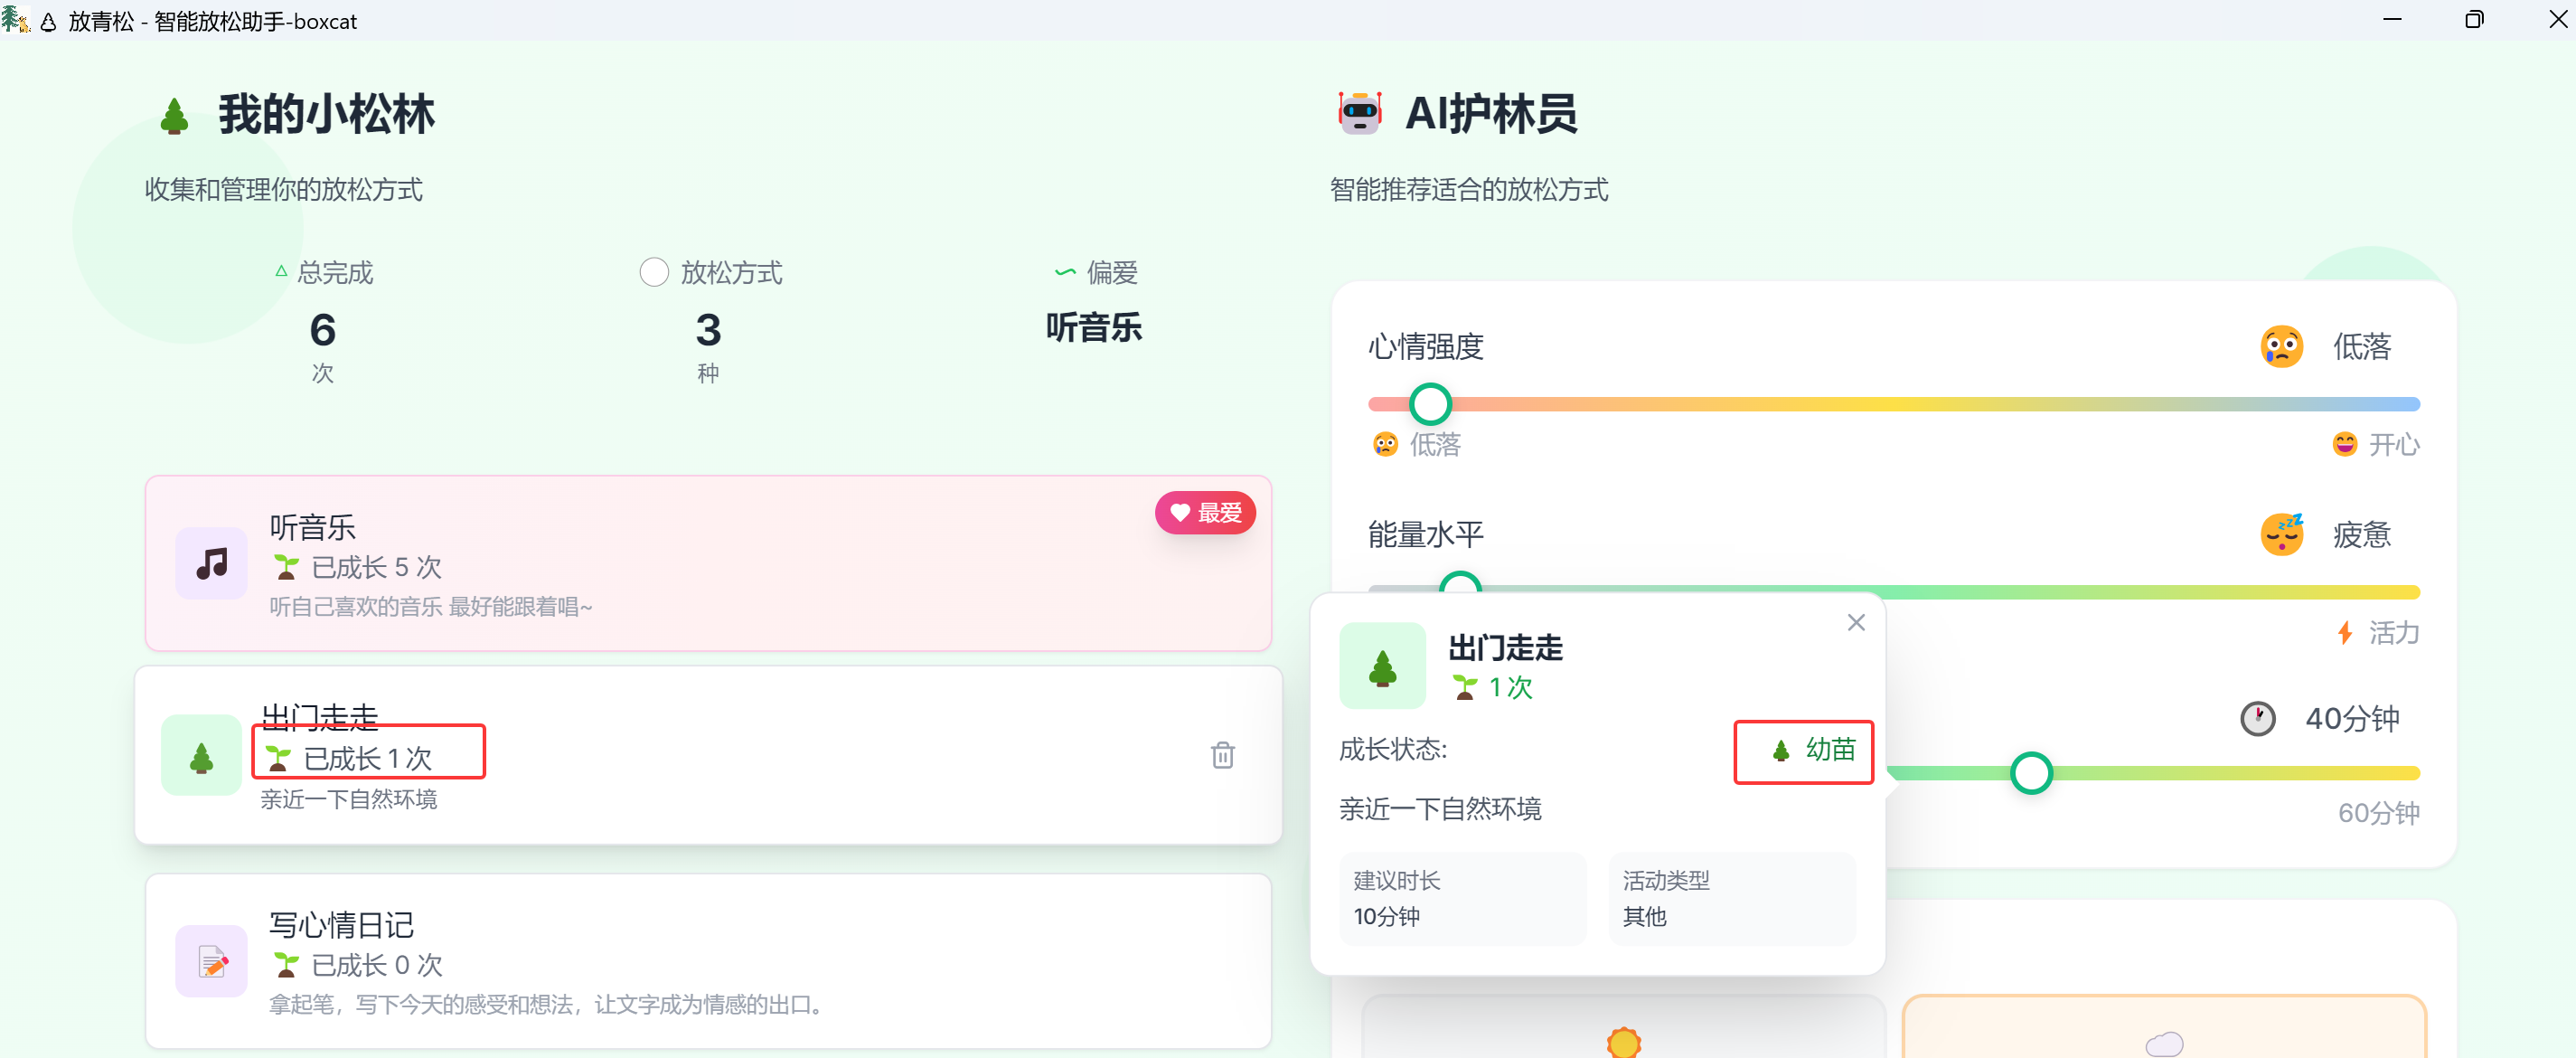This screenshot has height=1058, width=2576.
Task: Click the sad face emoji next to 低落 status
Action: [x=2281, y=347]
